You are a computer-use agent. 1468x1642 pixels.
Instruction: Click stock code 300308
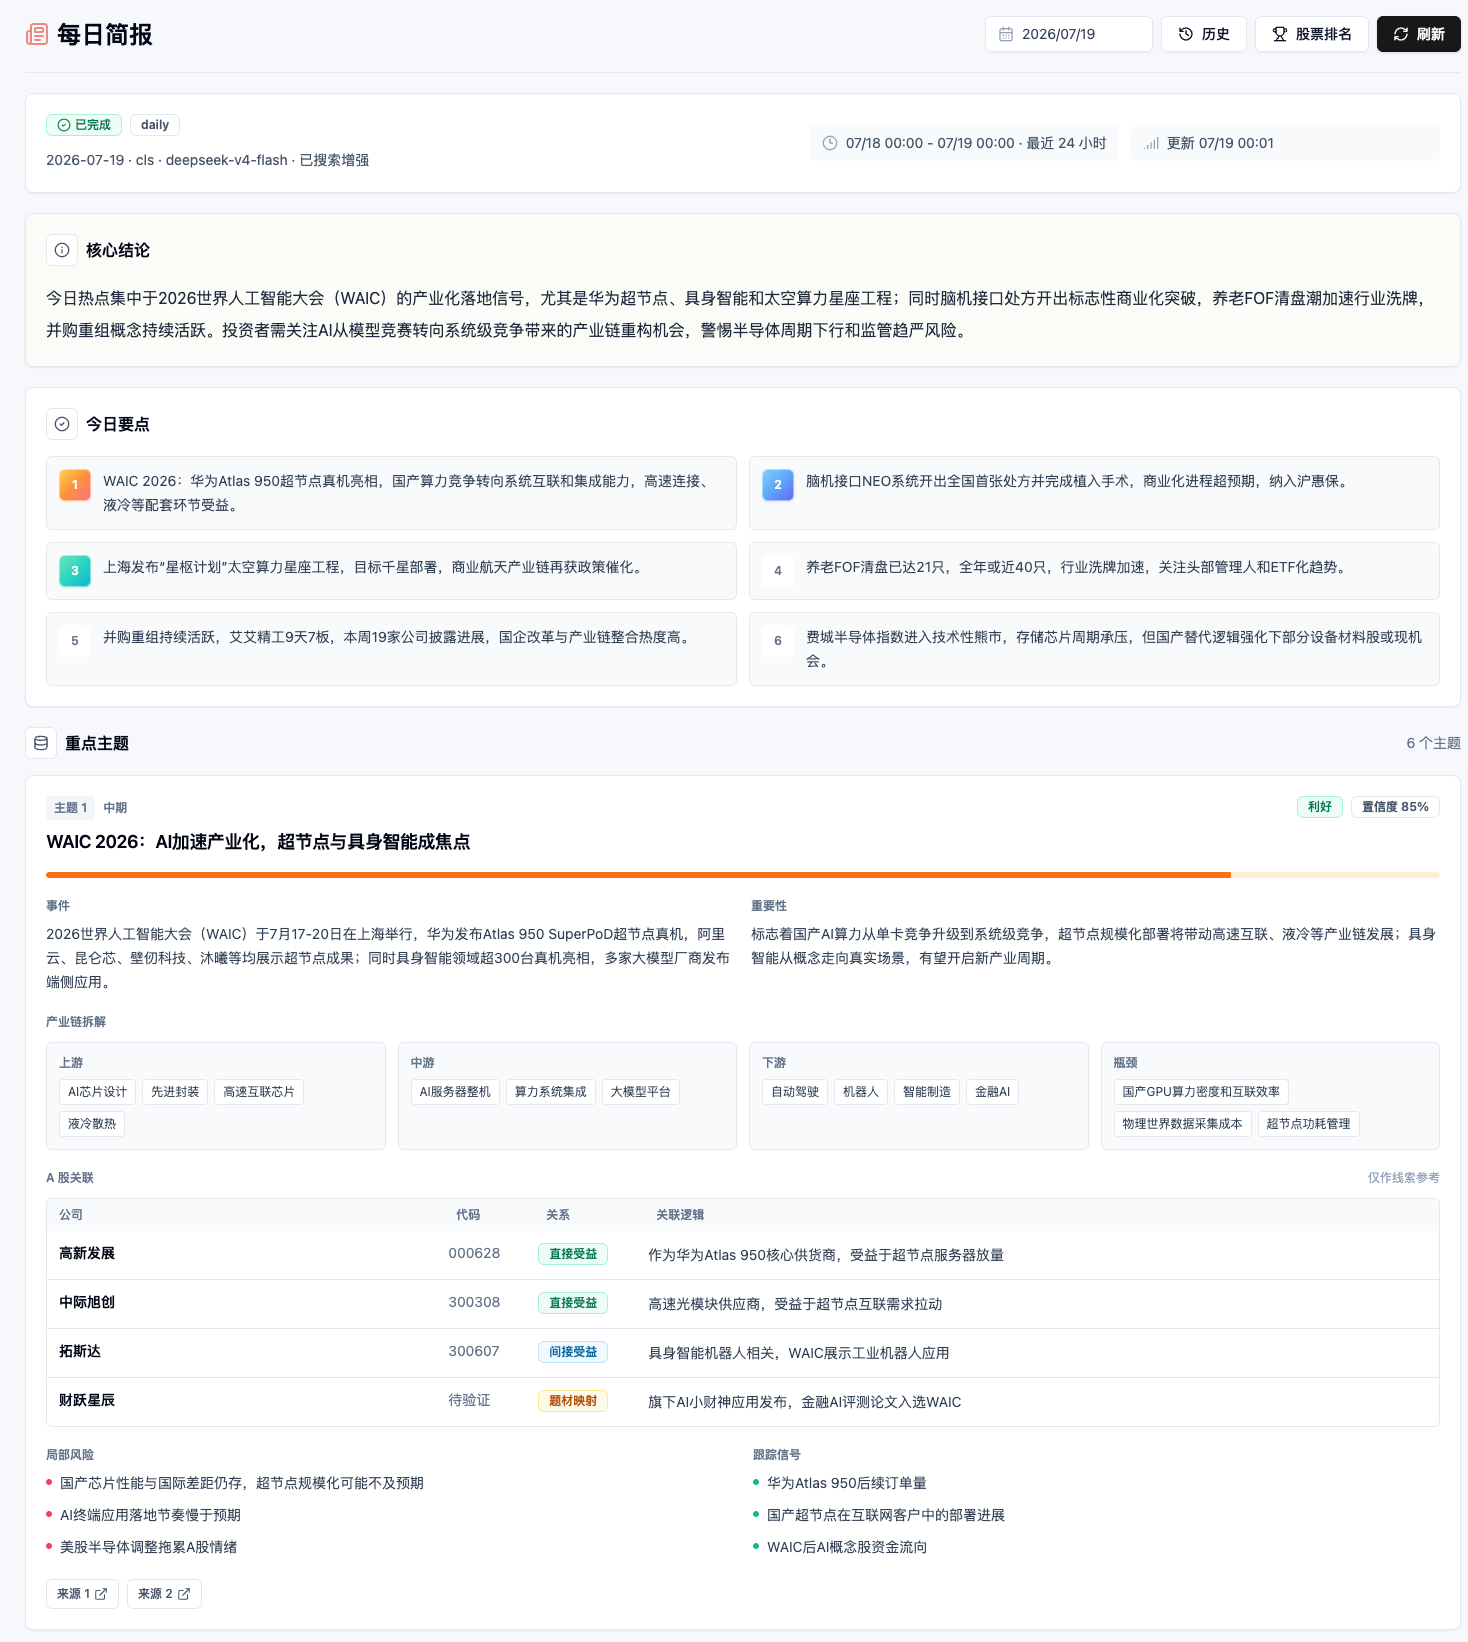474,1303
